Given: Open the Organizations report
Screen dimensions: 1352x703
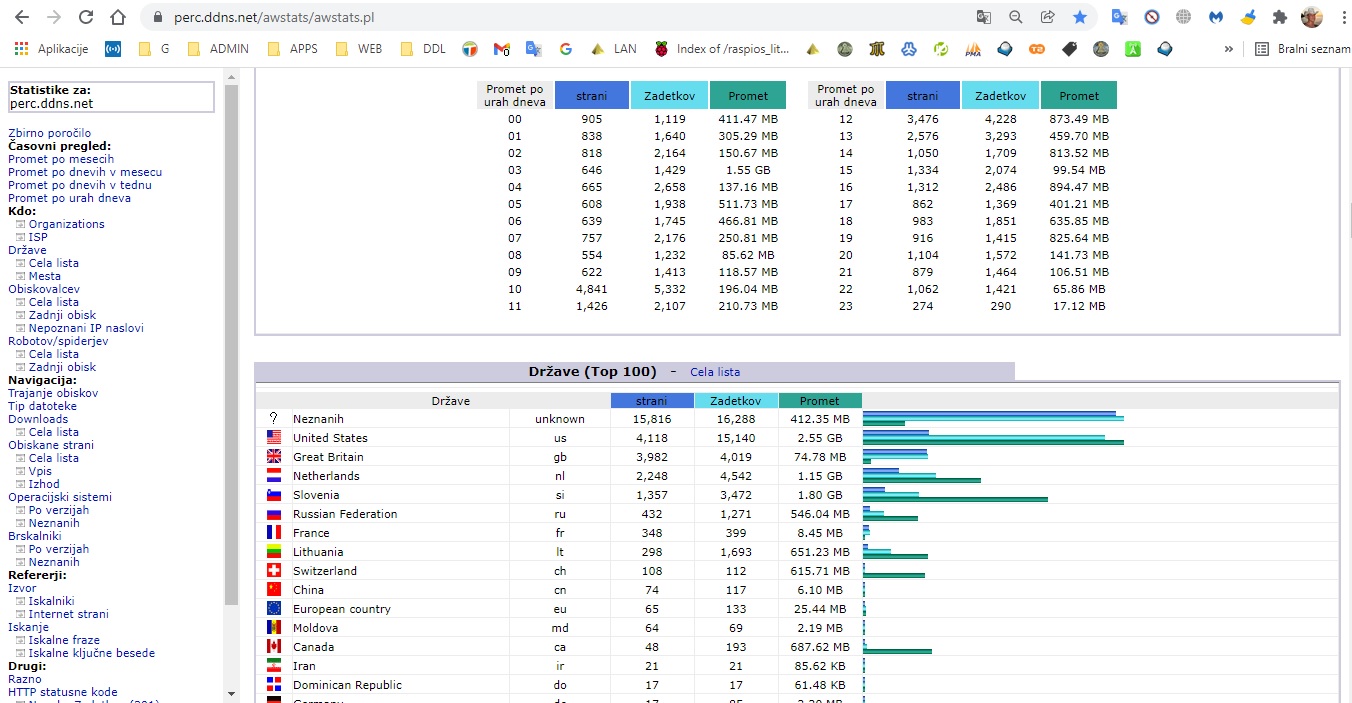Looking at the screenshot, I should 66,224.
